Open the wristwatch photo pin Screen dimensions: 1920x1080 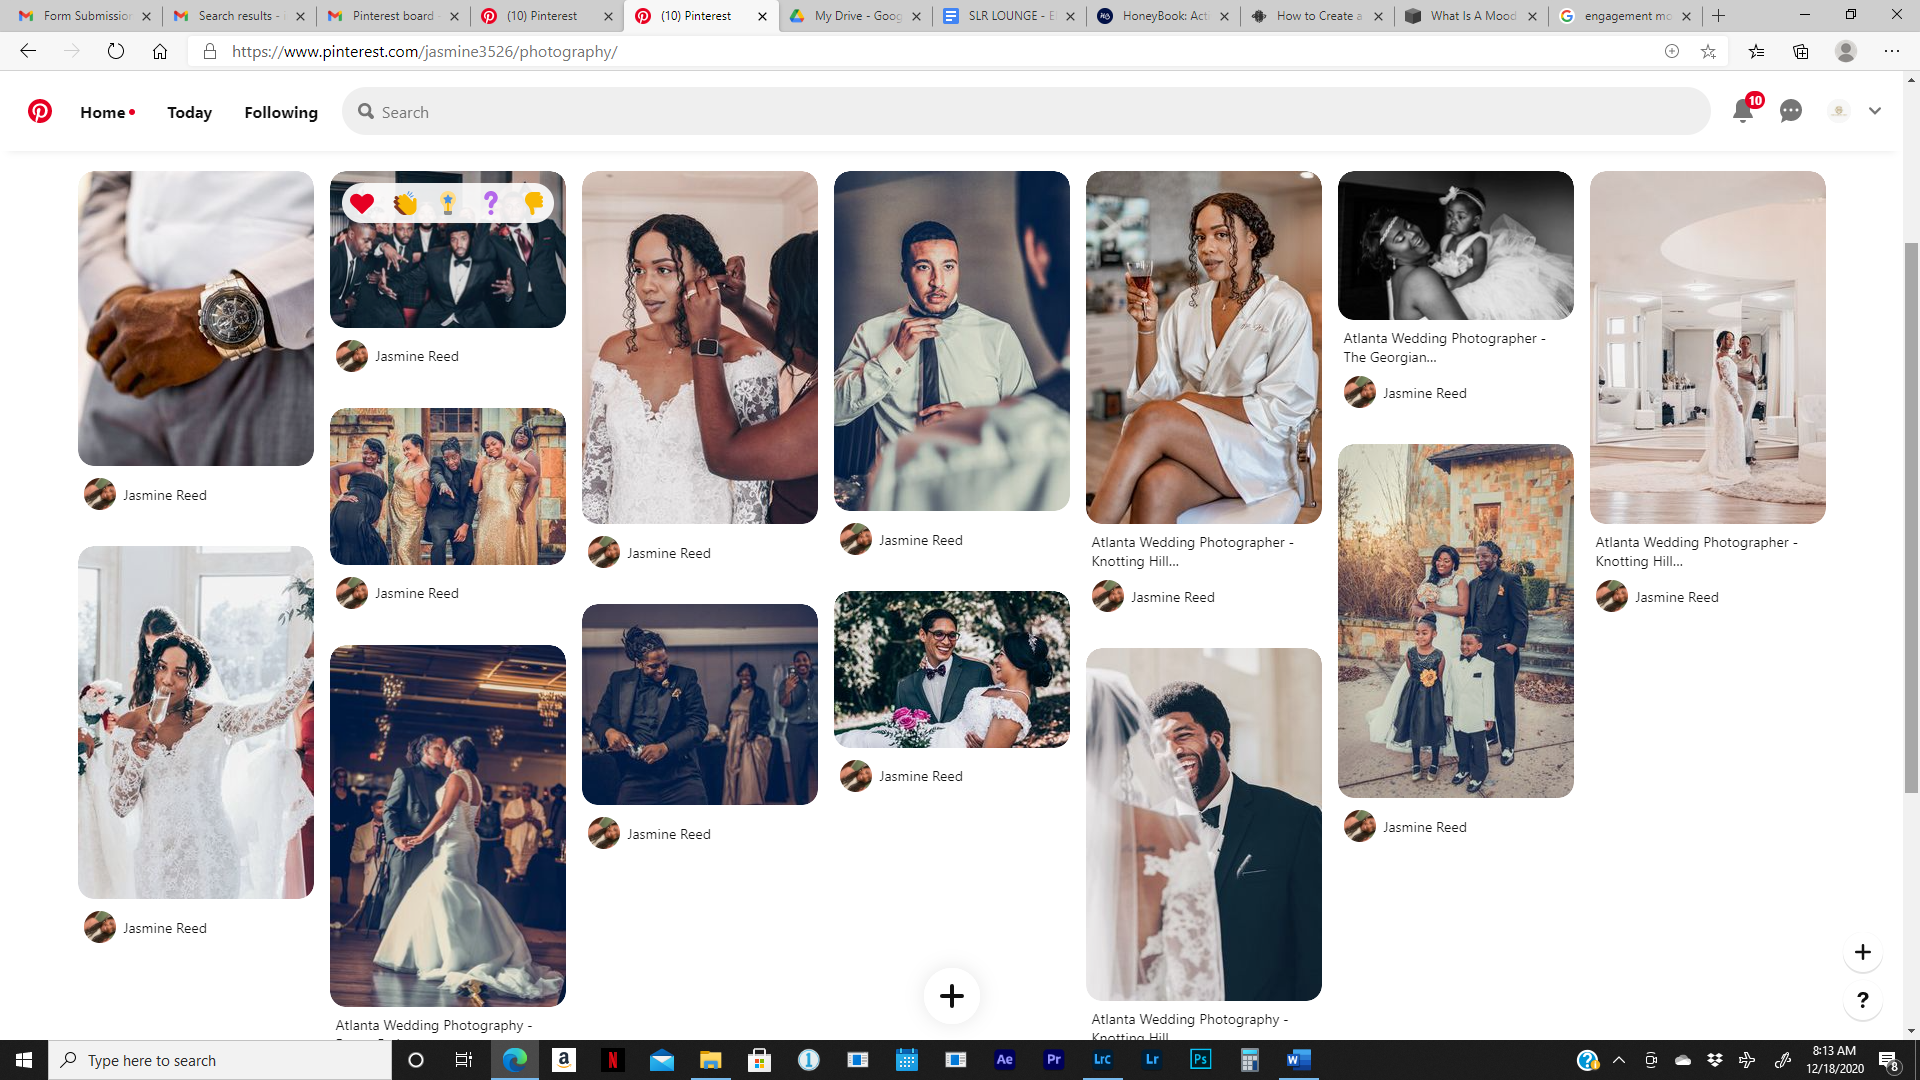[x=196, y=318]
